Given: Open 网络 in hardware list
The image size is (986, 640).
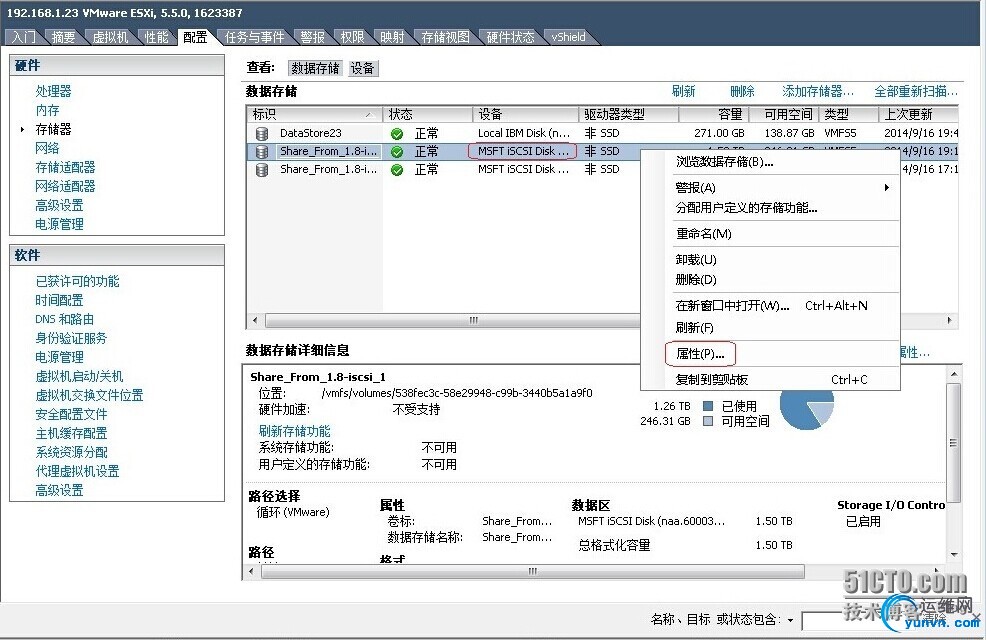Looking at the screenshot, I should [47, 148].
